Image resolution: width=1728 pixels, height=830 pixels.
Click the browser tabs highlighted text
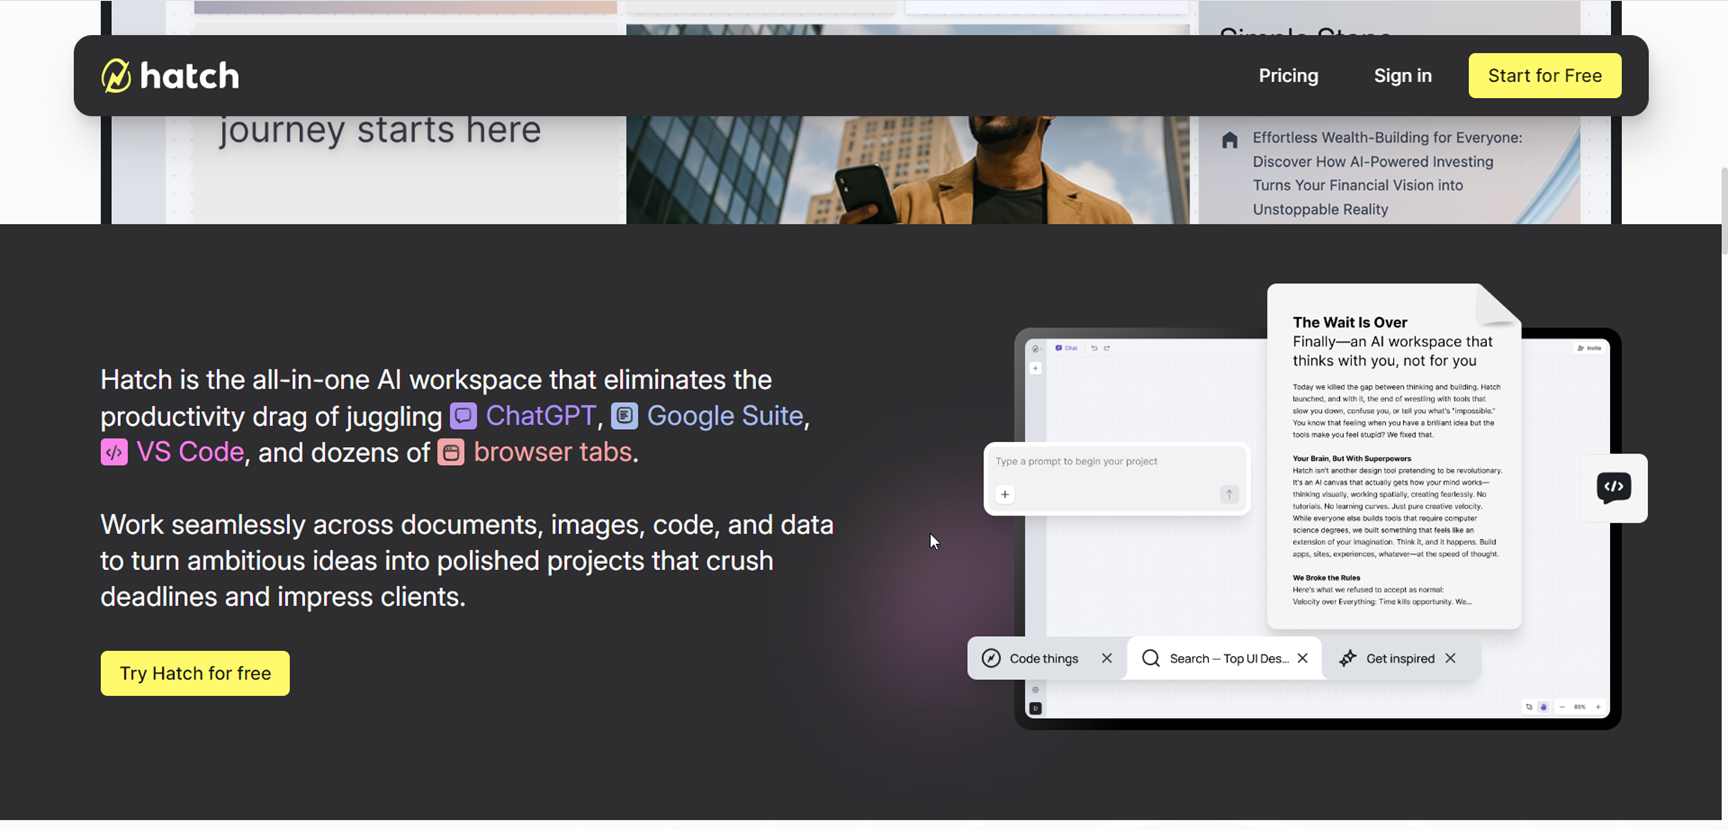point(552,452)
